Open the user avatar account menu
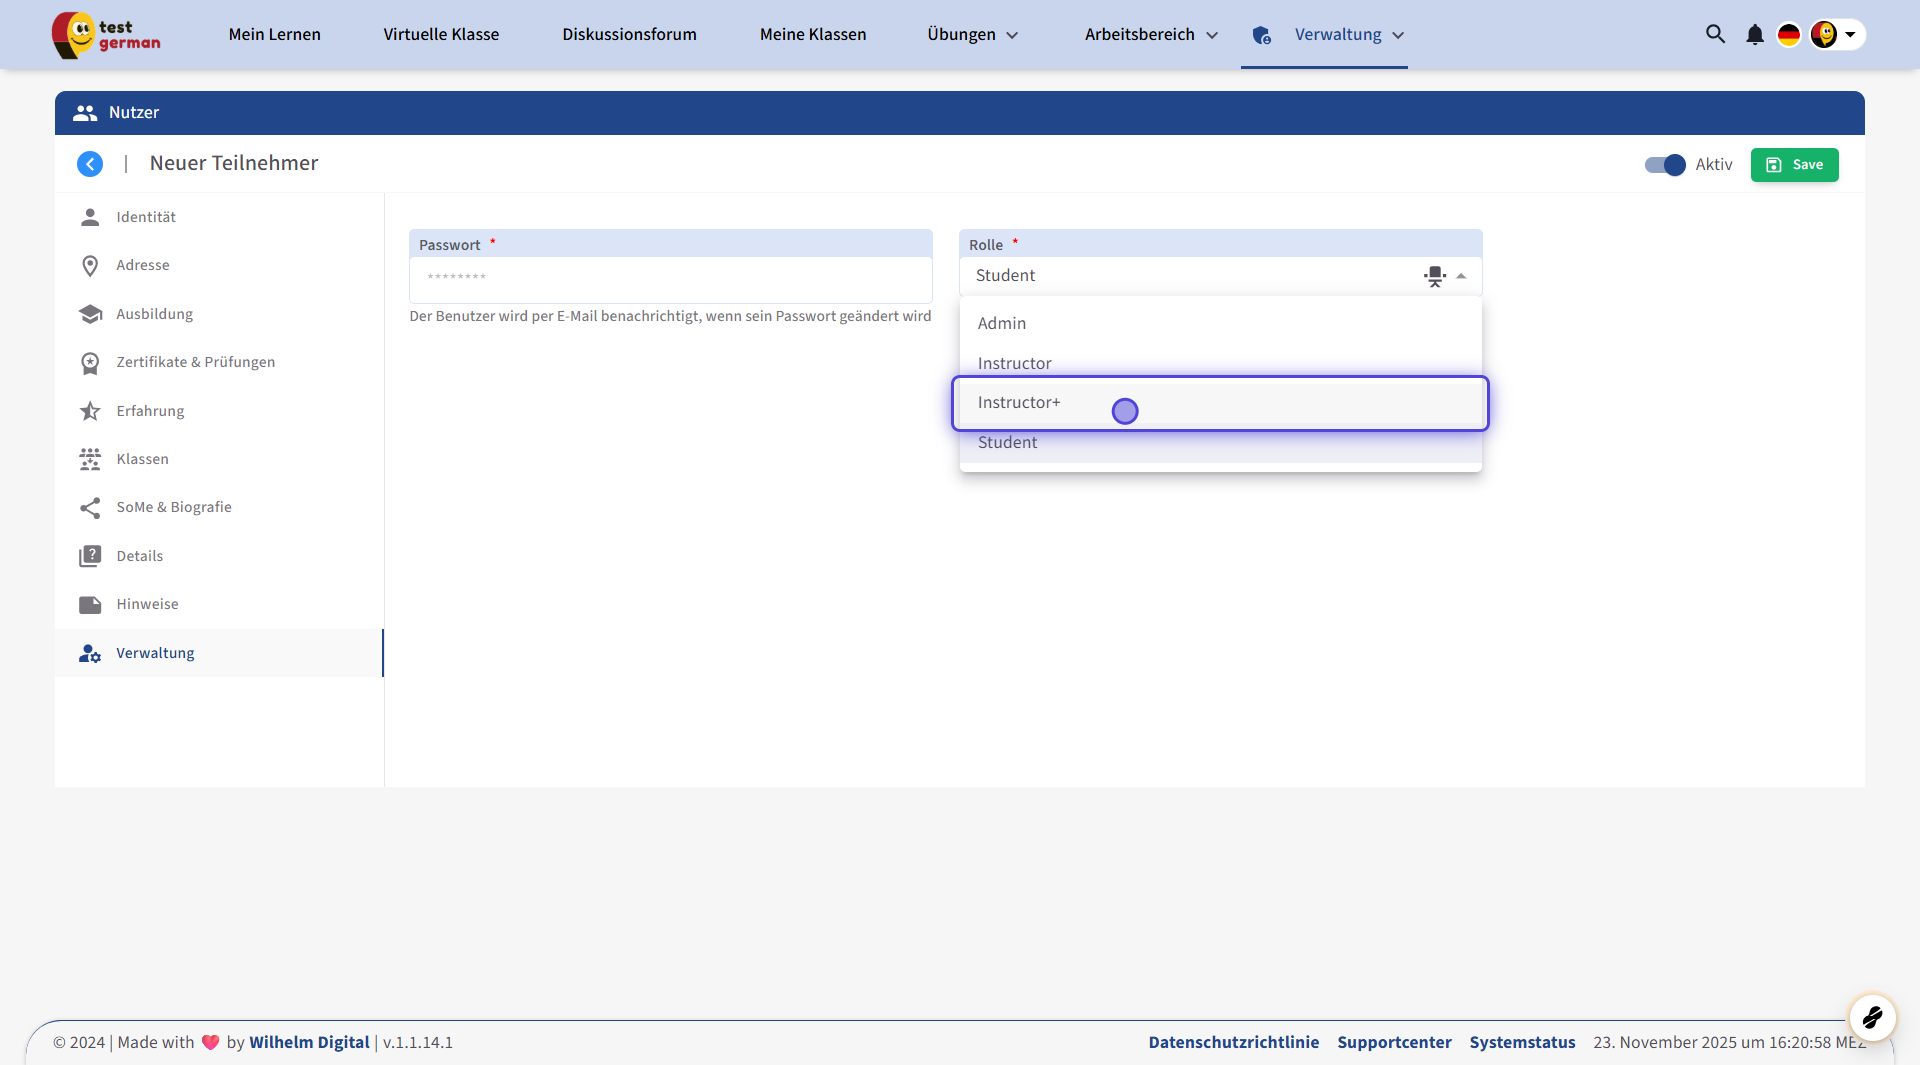Image resolution: width=1920 pixels, height=1065 pixels. point(1836,35)
